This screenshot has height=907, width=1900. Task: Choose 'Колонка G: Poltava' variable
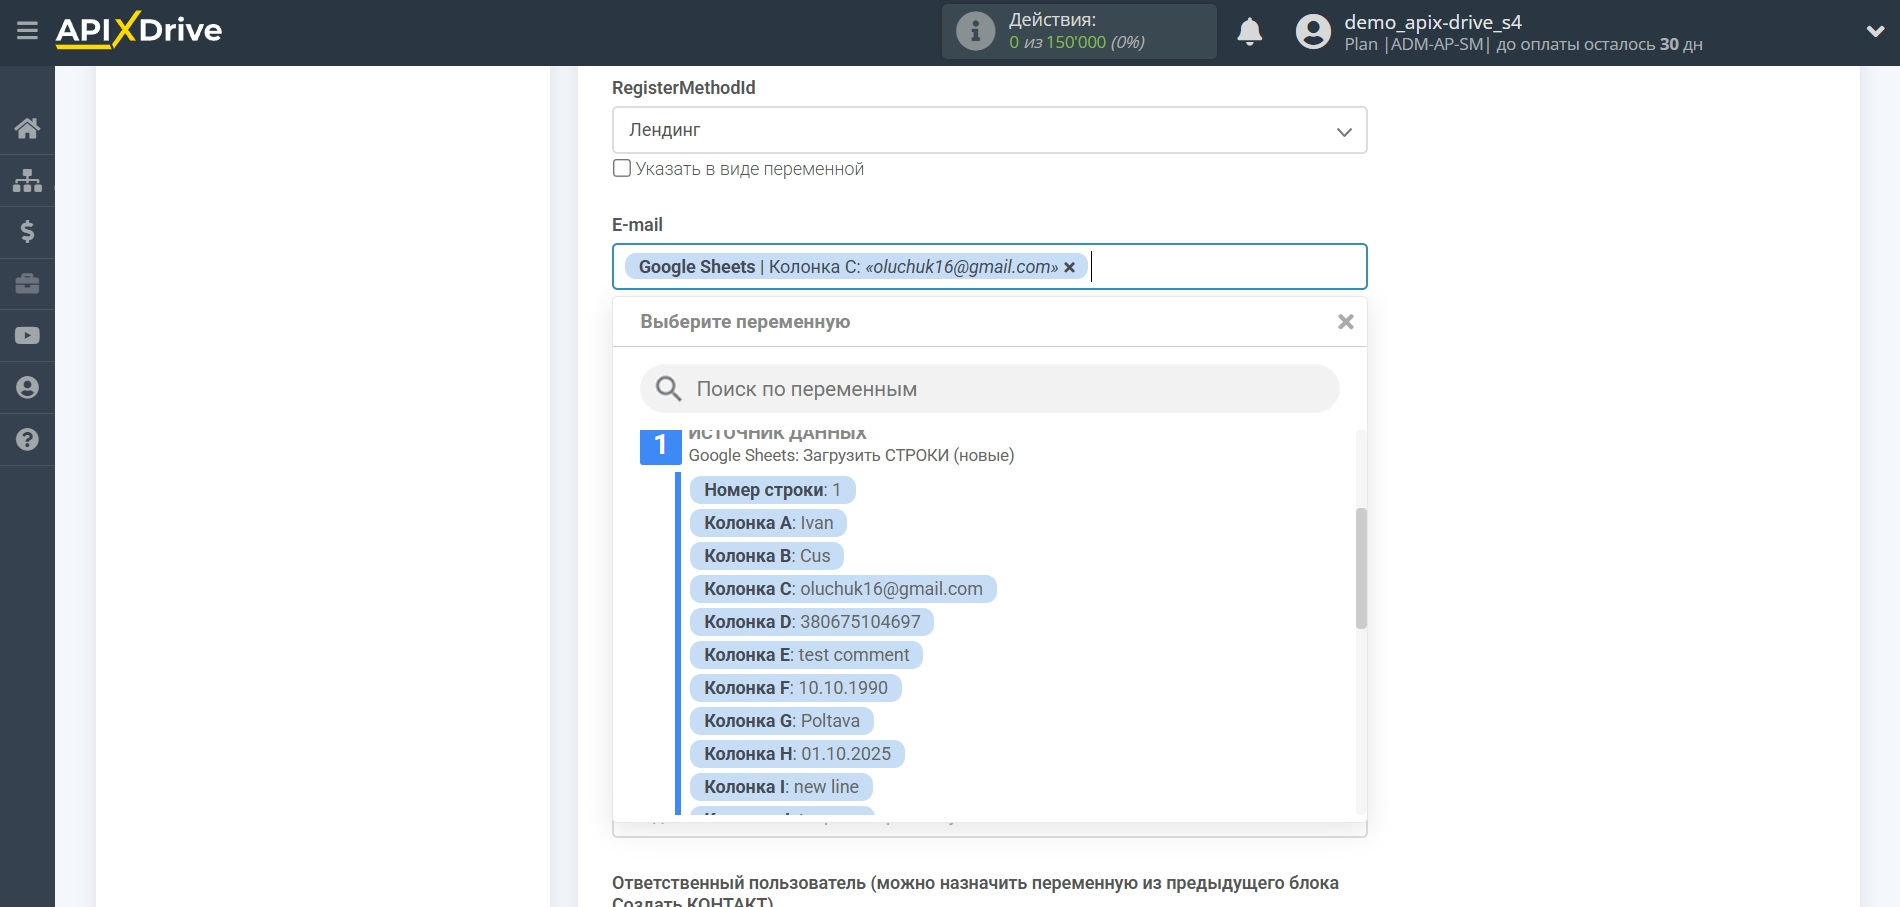(781, 721)
